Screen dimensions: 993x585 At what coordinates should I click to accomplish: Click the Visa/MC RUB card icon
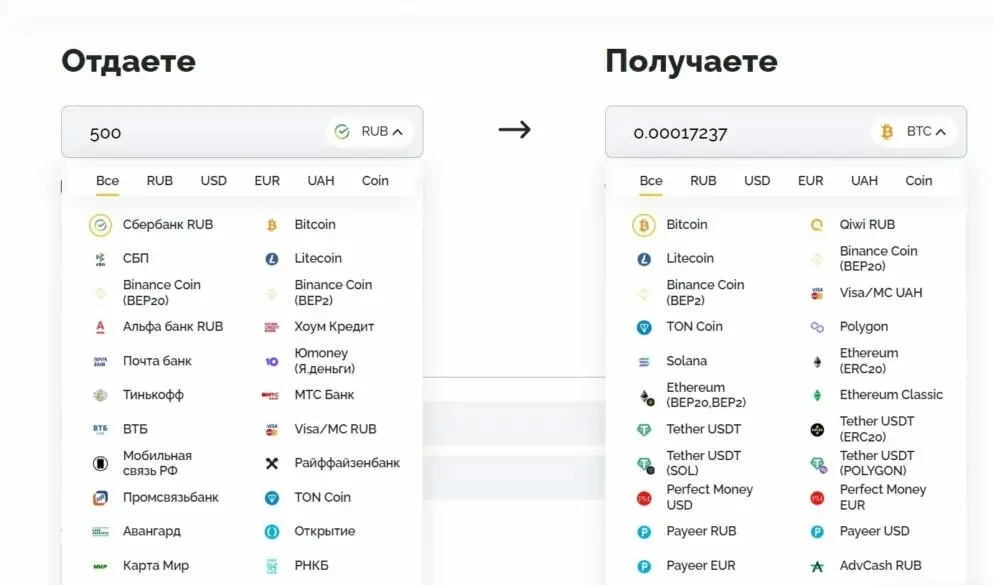point(272,429)
